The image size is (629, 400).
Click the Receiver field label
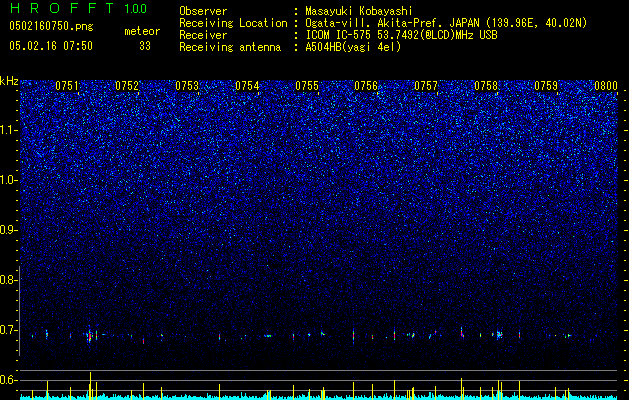pyautogui.click(x=203, y=35)
